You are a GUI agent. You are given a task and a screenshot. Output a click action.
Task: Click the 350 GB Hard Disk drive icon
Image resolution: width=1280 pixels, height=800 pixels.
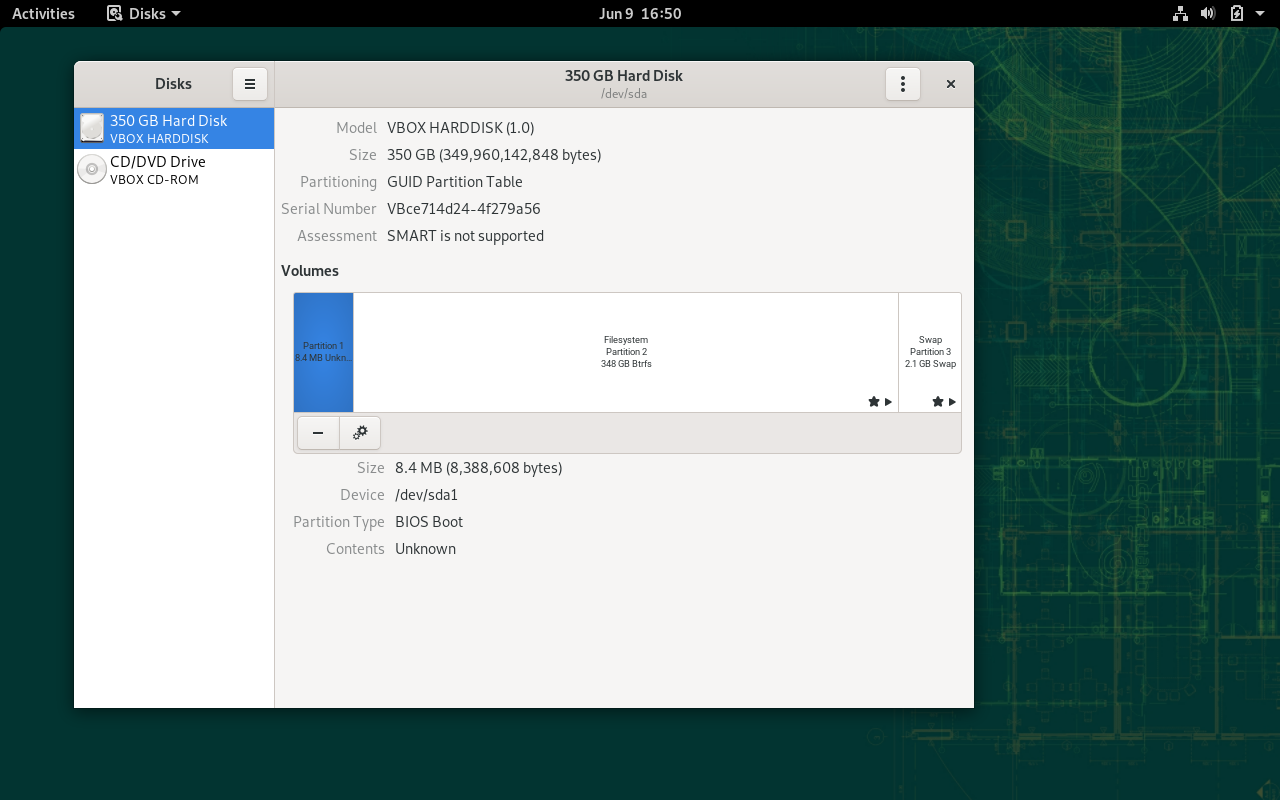[92, 128]
